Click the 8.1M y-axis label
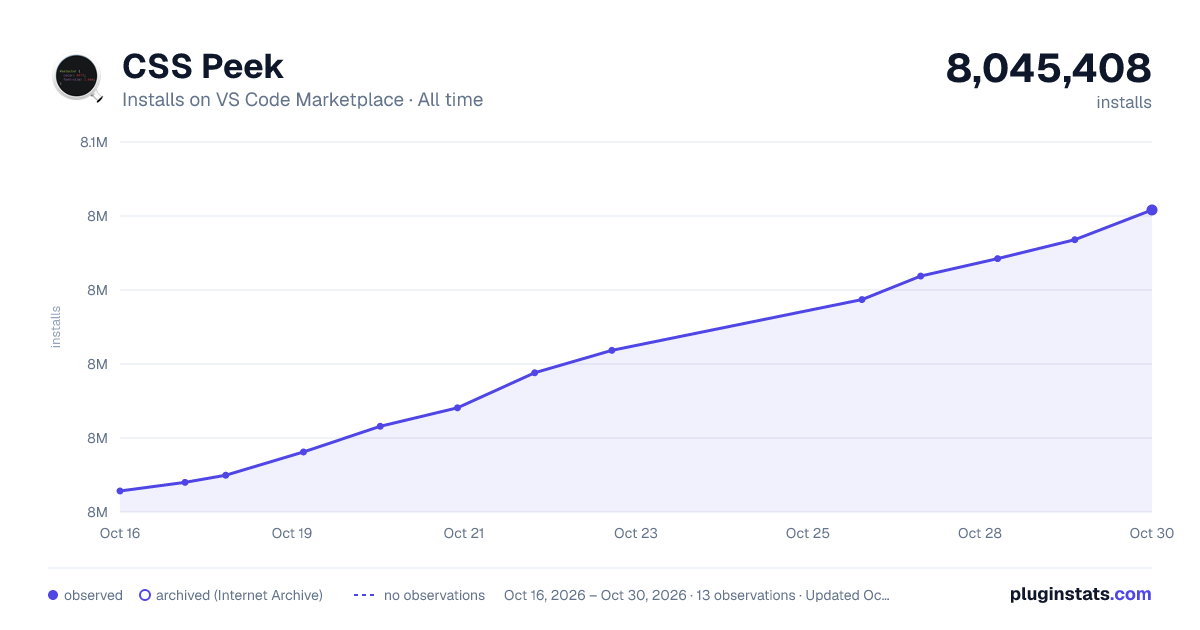This screenshot has height=630, width=1200. pyautogui.click(x=94, y=142)
